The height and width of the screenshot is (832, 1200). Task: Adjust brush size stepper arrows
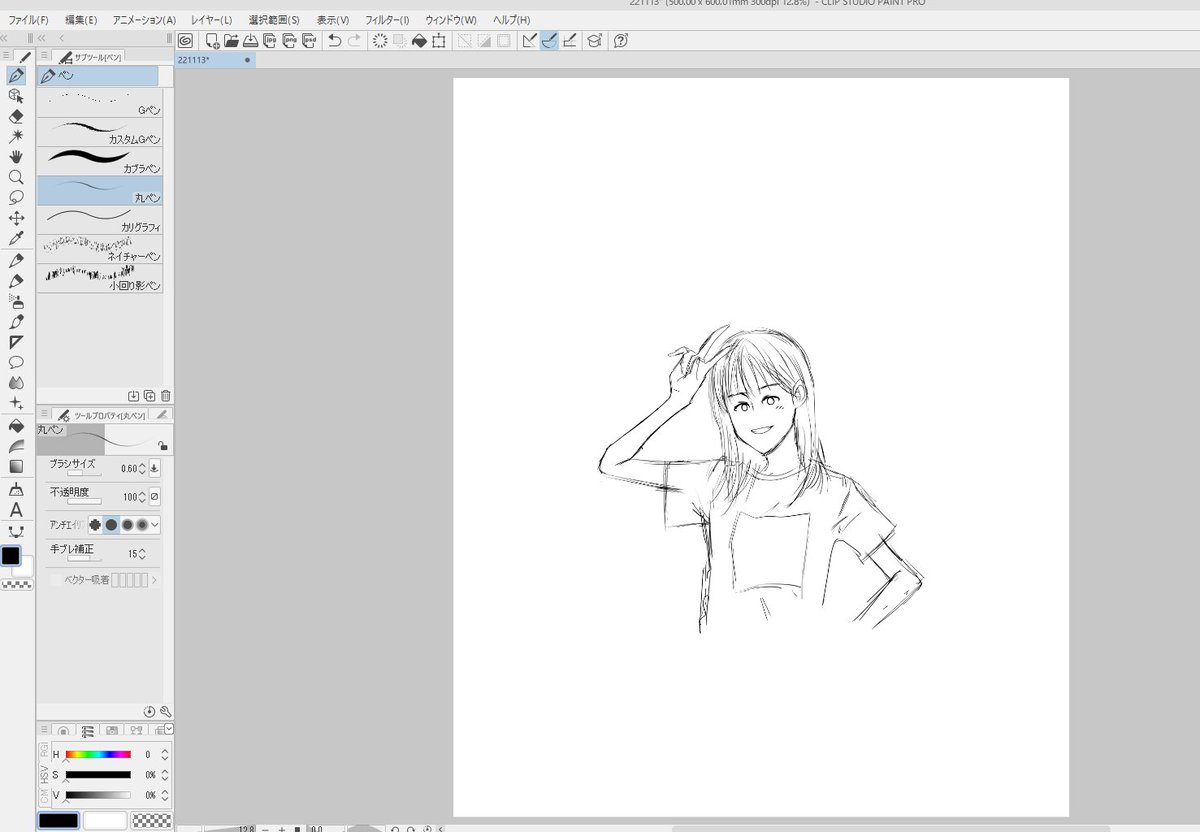coord(141,468)
